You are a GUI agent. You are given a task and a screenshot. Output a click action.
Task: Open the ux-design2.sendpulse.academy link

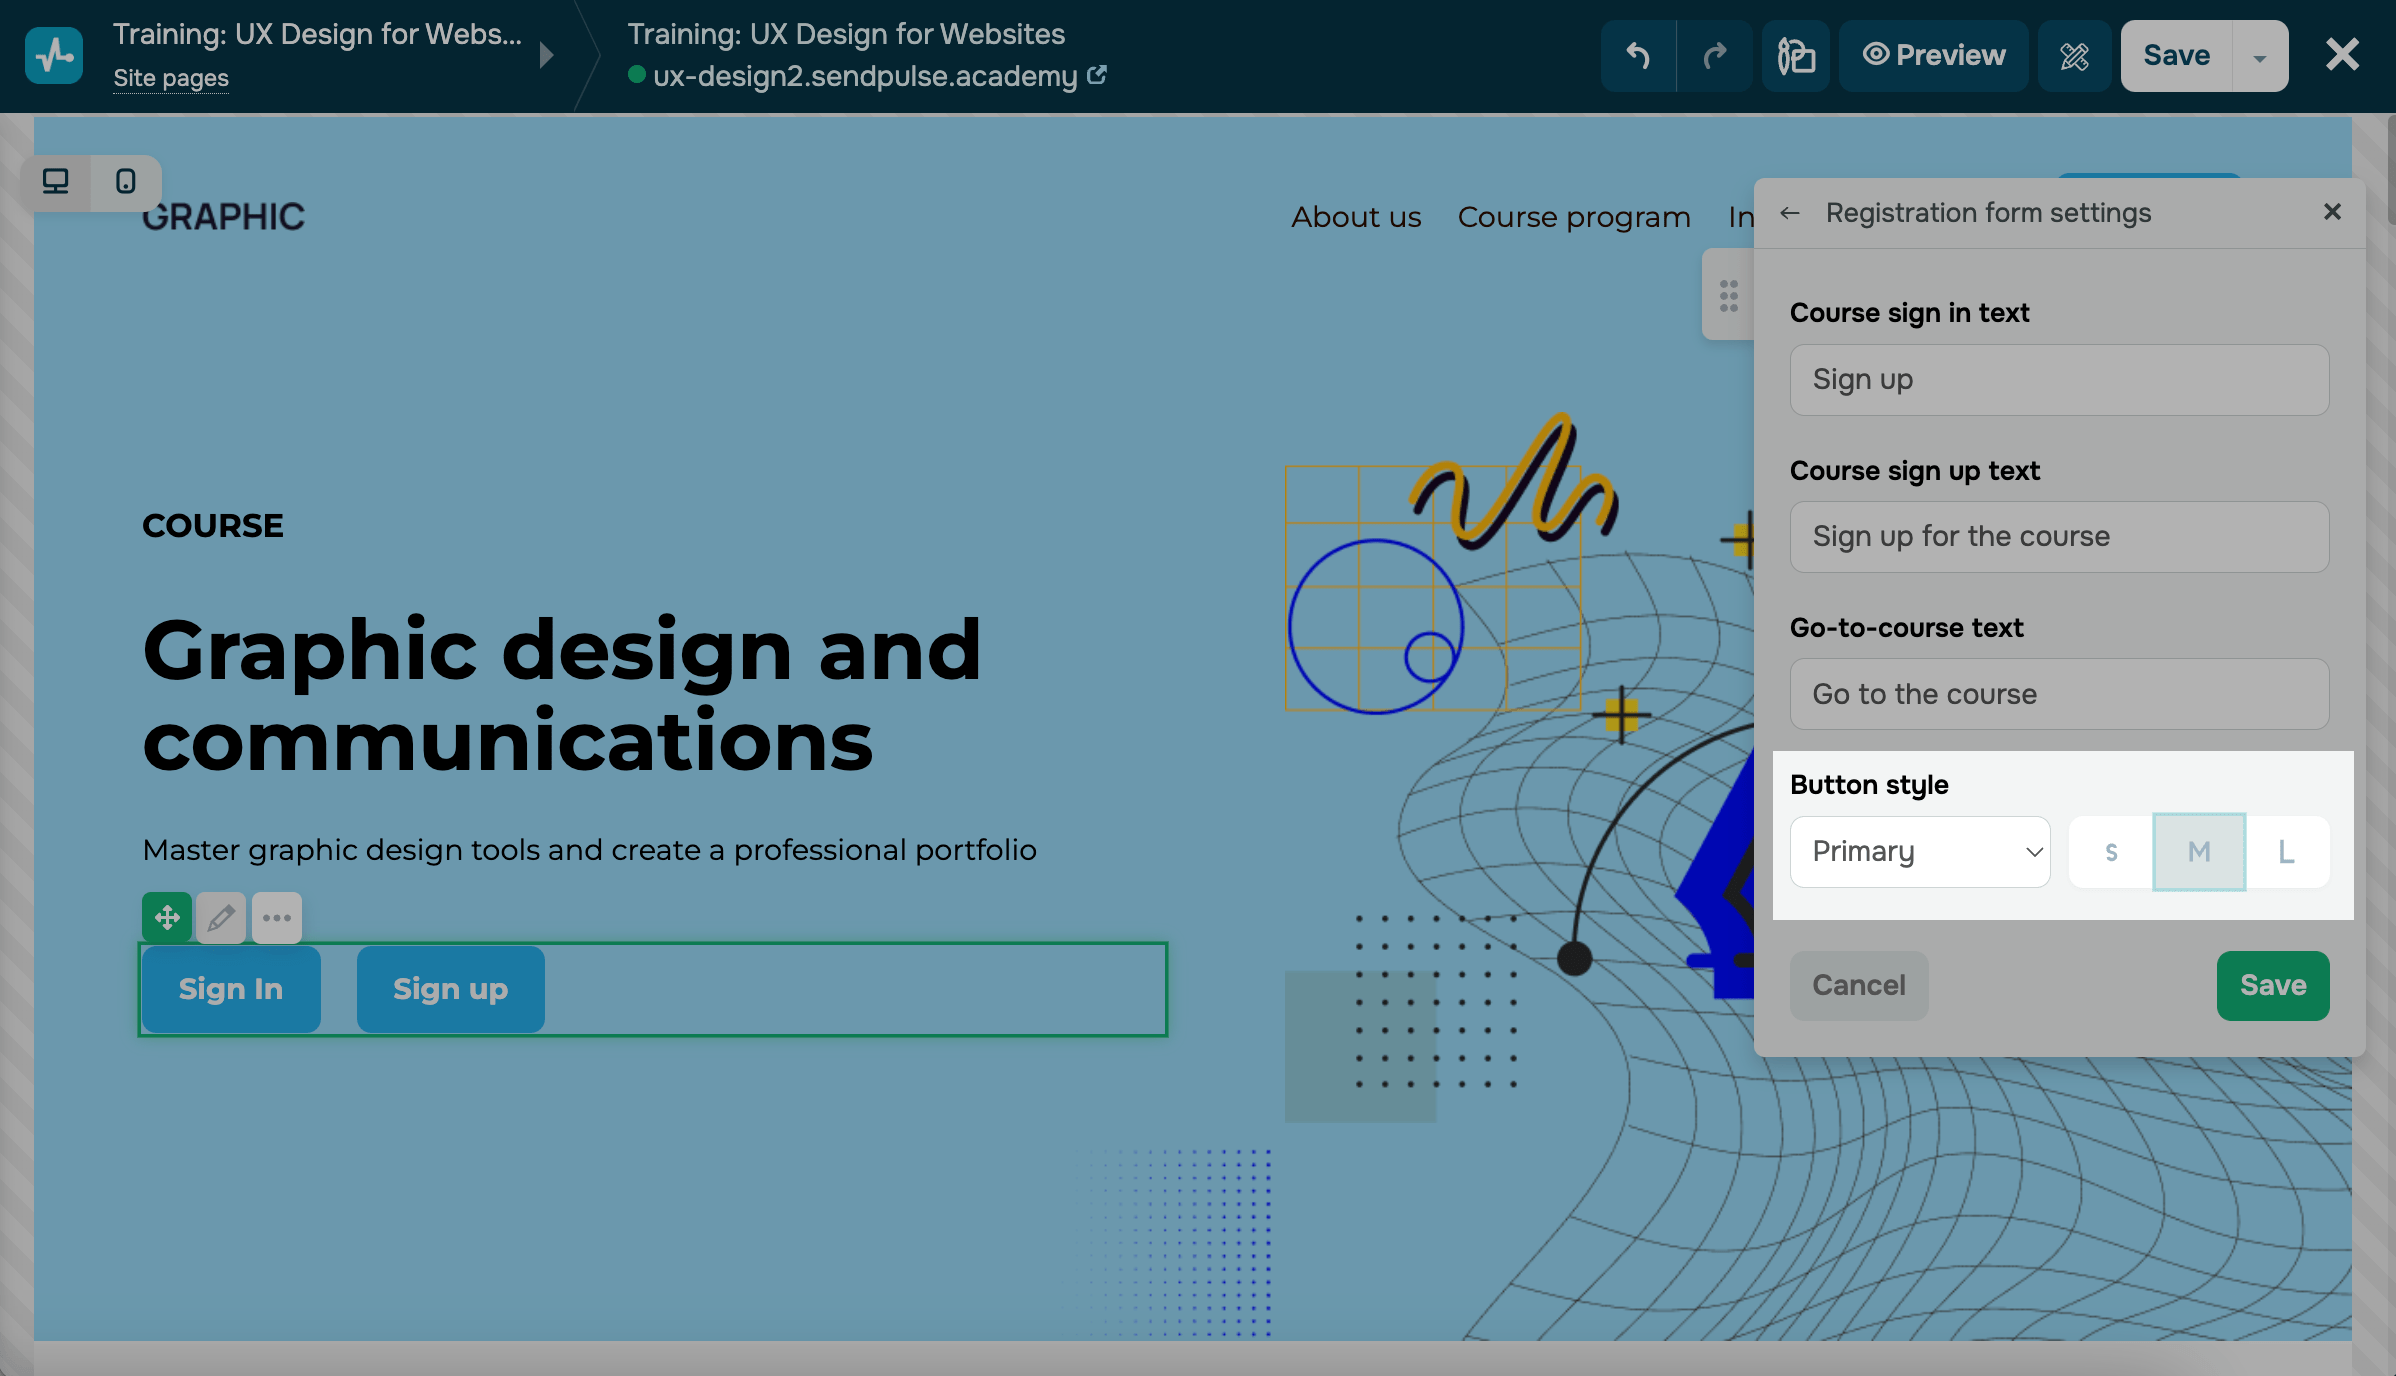866,76
